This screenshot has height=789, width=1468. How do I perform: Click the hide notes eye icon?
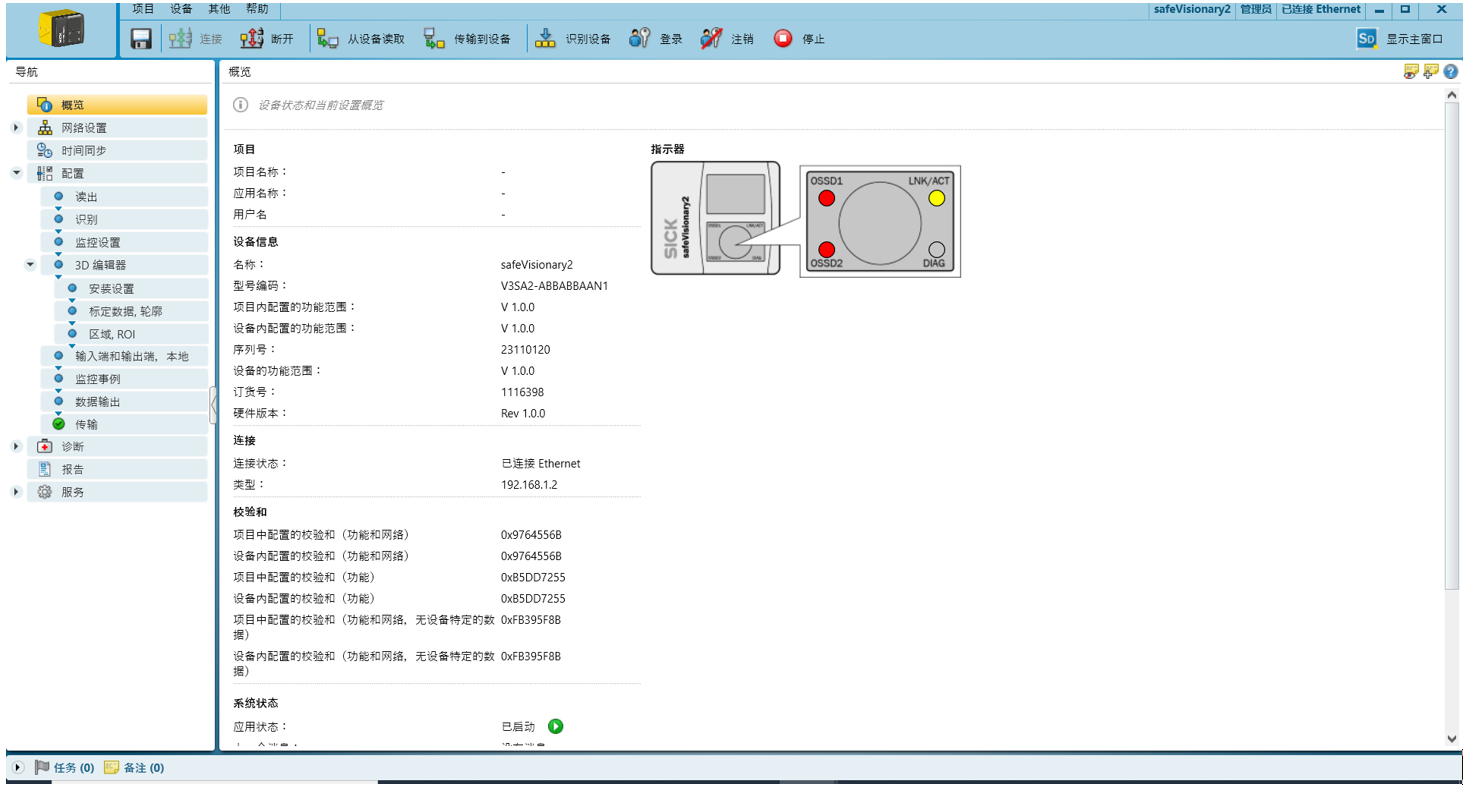[1411, 71]
